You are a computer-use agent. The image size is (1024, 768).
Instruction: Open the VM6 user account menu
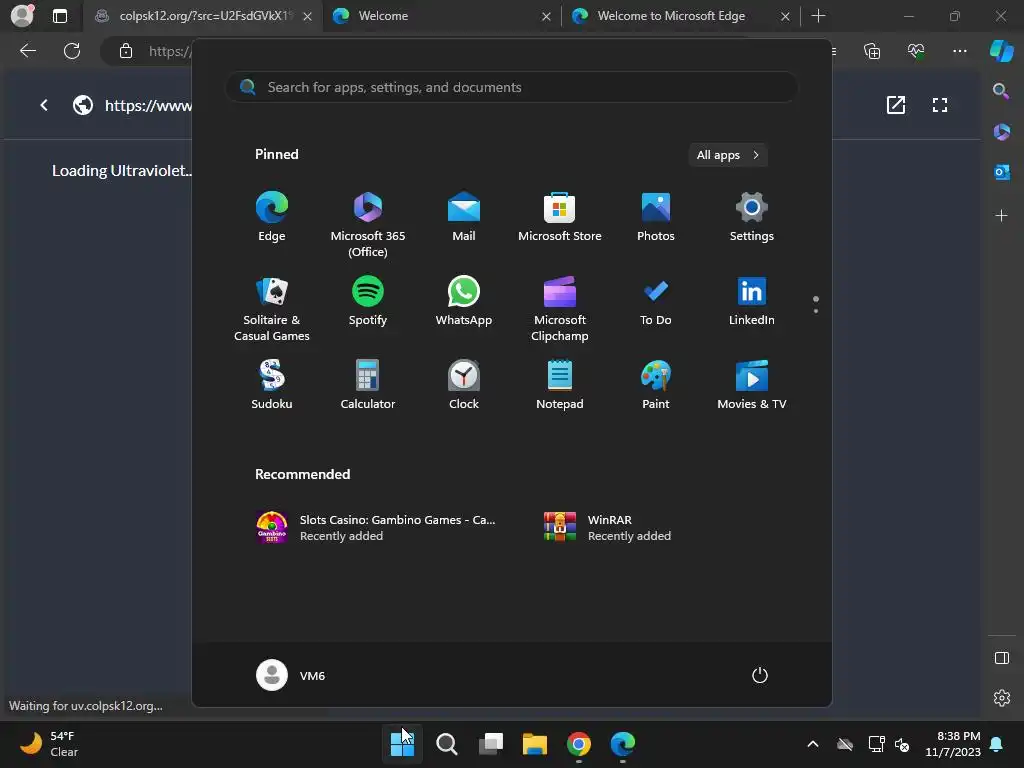click(291, 675)
